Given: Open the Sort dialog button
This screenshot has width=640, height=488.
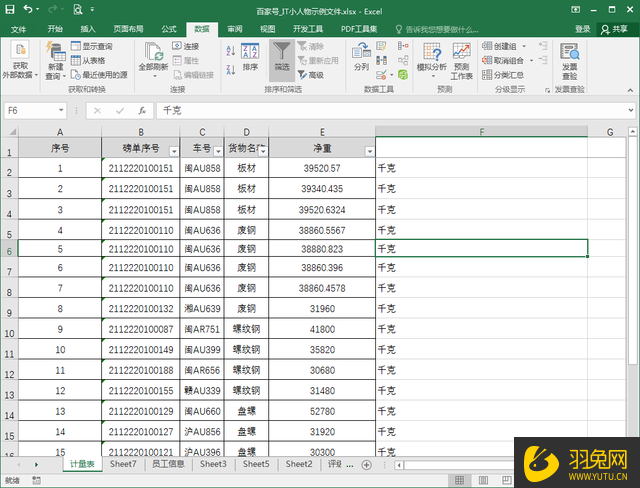Looking at the screenshot, I should click(x=250, y=57).
